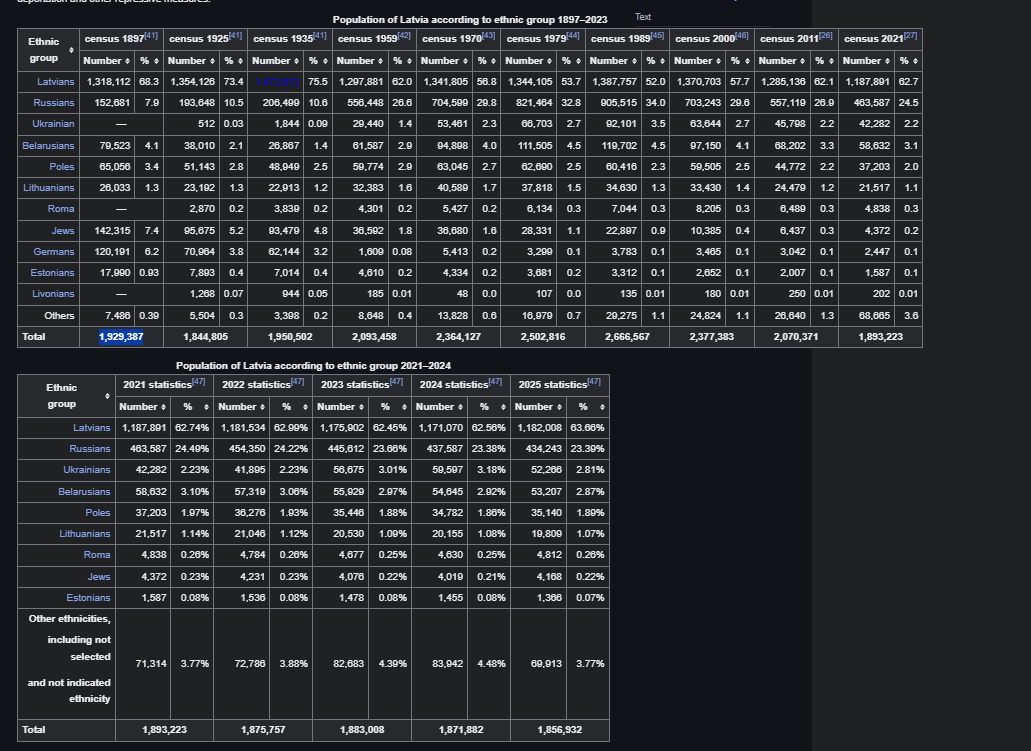Open Roma link in 2021–2024 statistics table
This screenshot has height=751, width=1031.
(97, 554)
